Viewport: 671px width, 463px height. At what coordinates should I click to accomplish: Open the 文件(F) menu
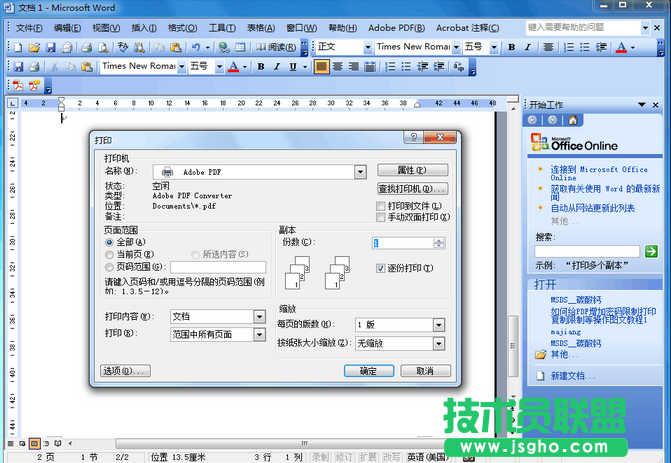pyautogui.click(x=29, y=28)
